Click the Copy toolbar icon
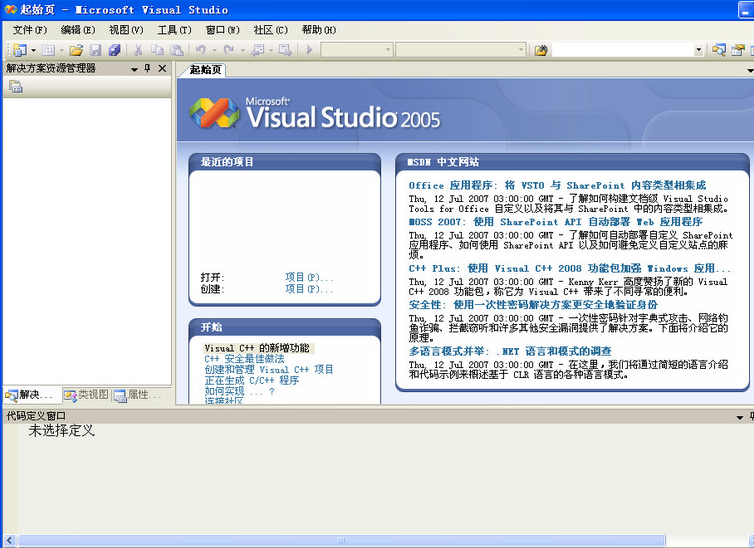This screenshot has height=548, width=754. click(x=157, y=50)
